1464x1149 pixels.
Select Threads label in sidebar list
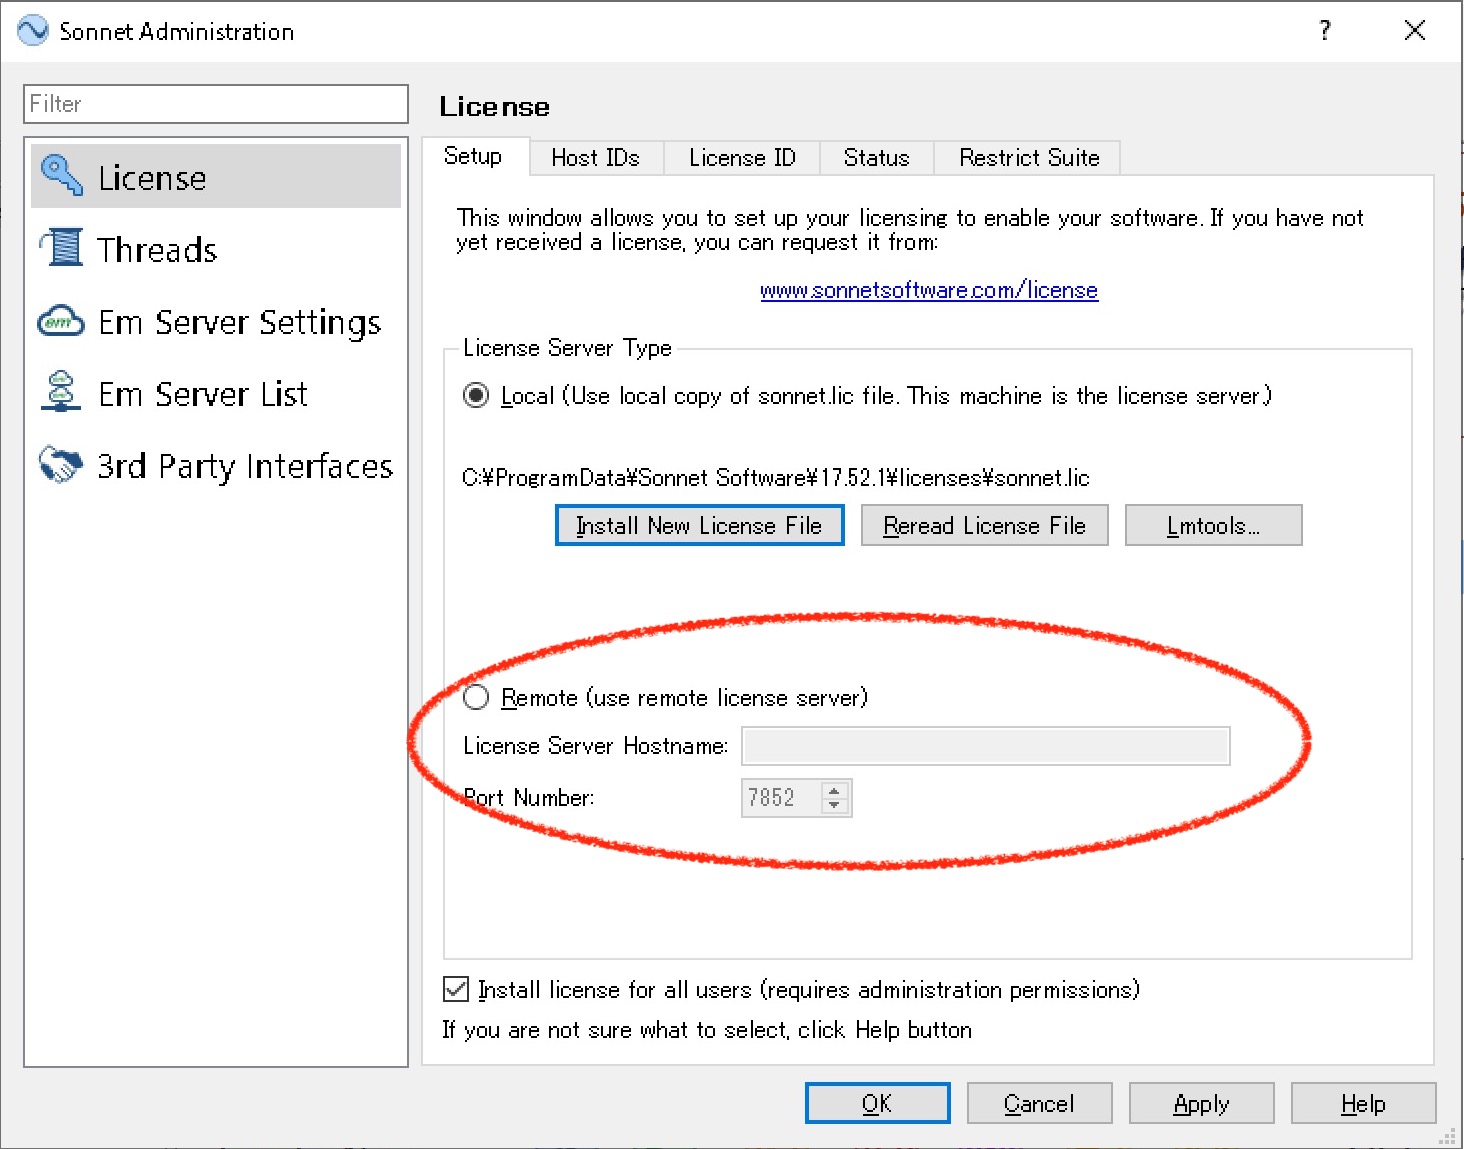pos(157,249)
